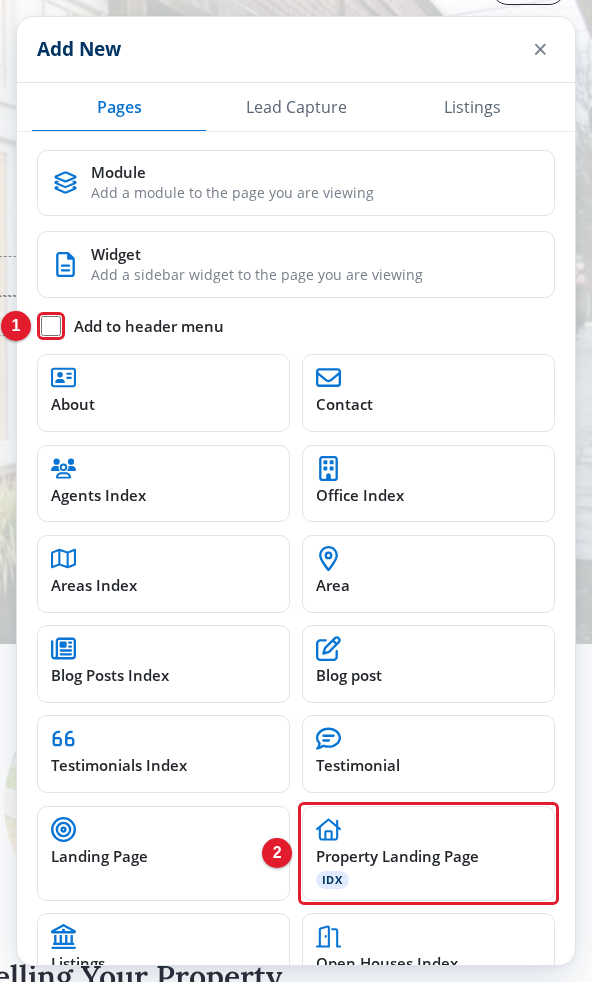Select the Testimonial card
The width and height of the screenshot is (592, 982).
pos(428,753)
